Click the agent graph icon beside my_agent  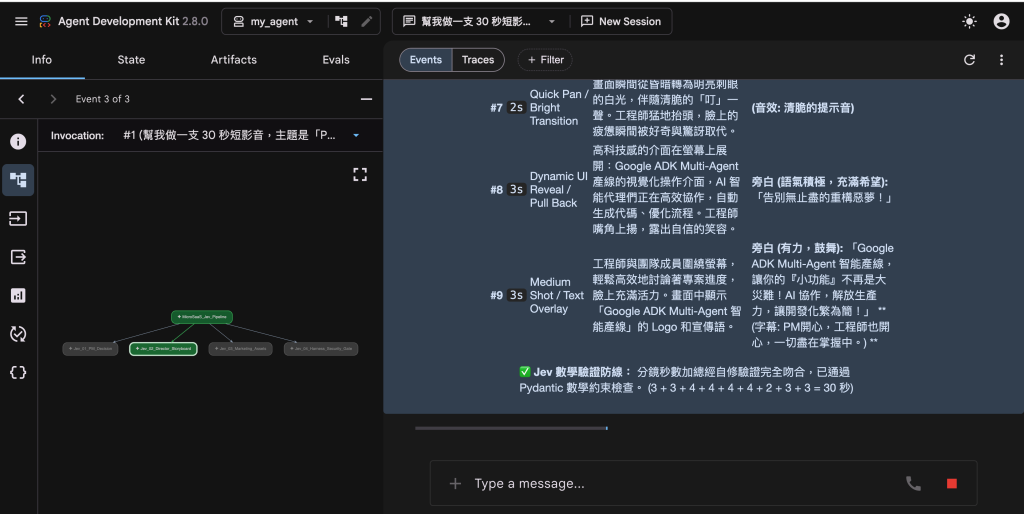(341, 22)
